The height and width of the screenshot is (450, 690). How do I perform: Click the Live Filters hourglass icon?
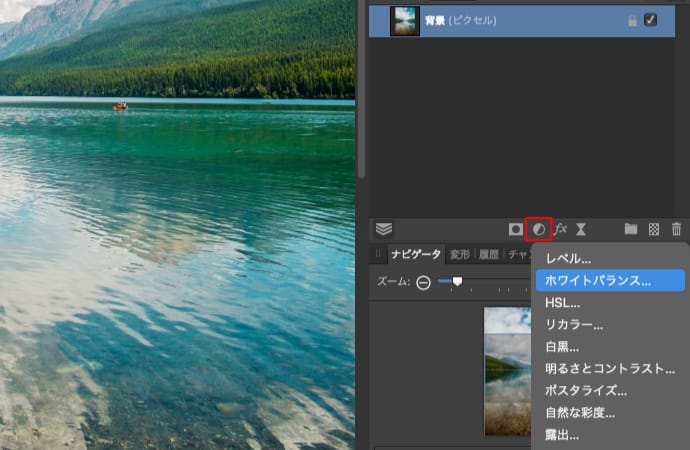[581, 229]
